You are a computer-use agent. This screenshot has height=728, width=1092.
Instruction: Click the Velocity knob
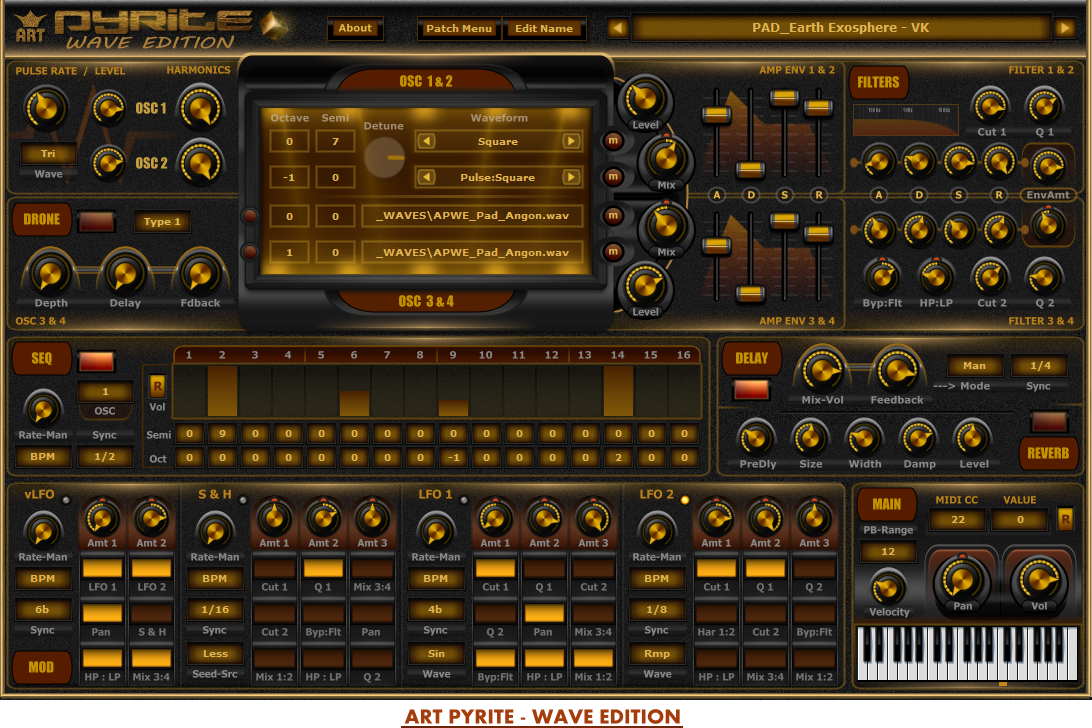(888, 587)
